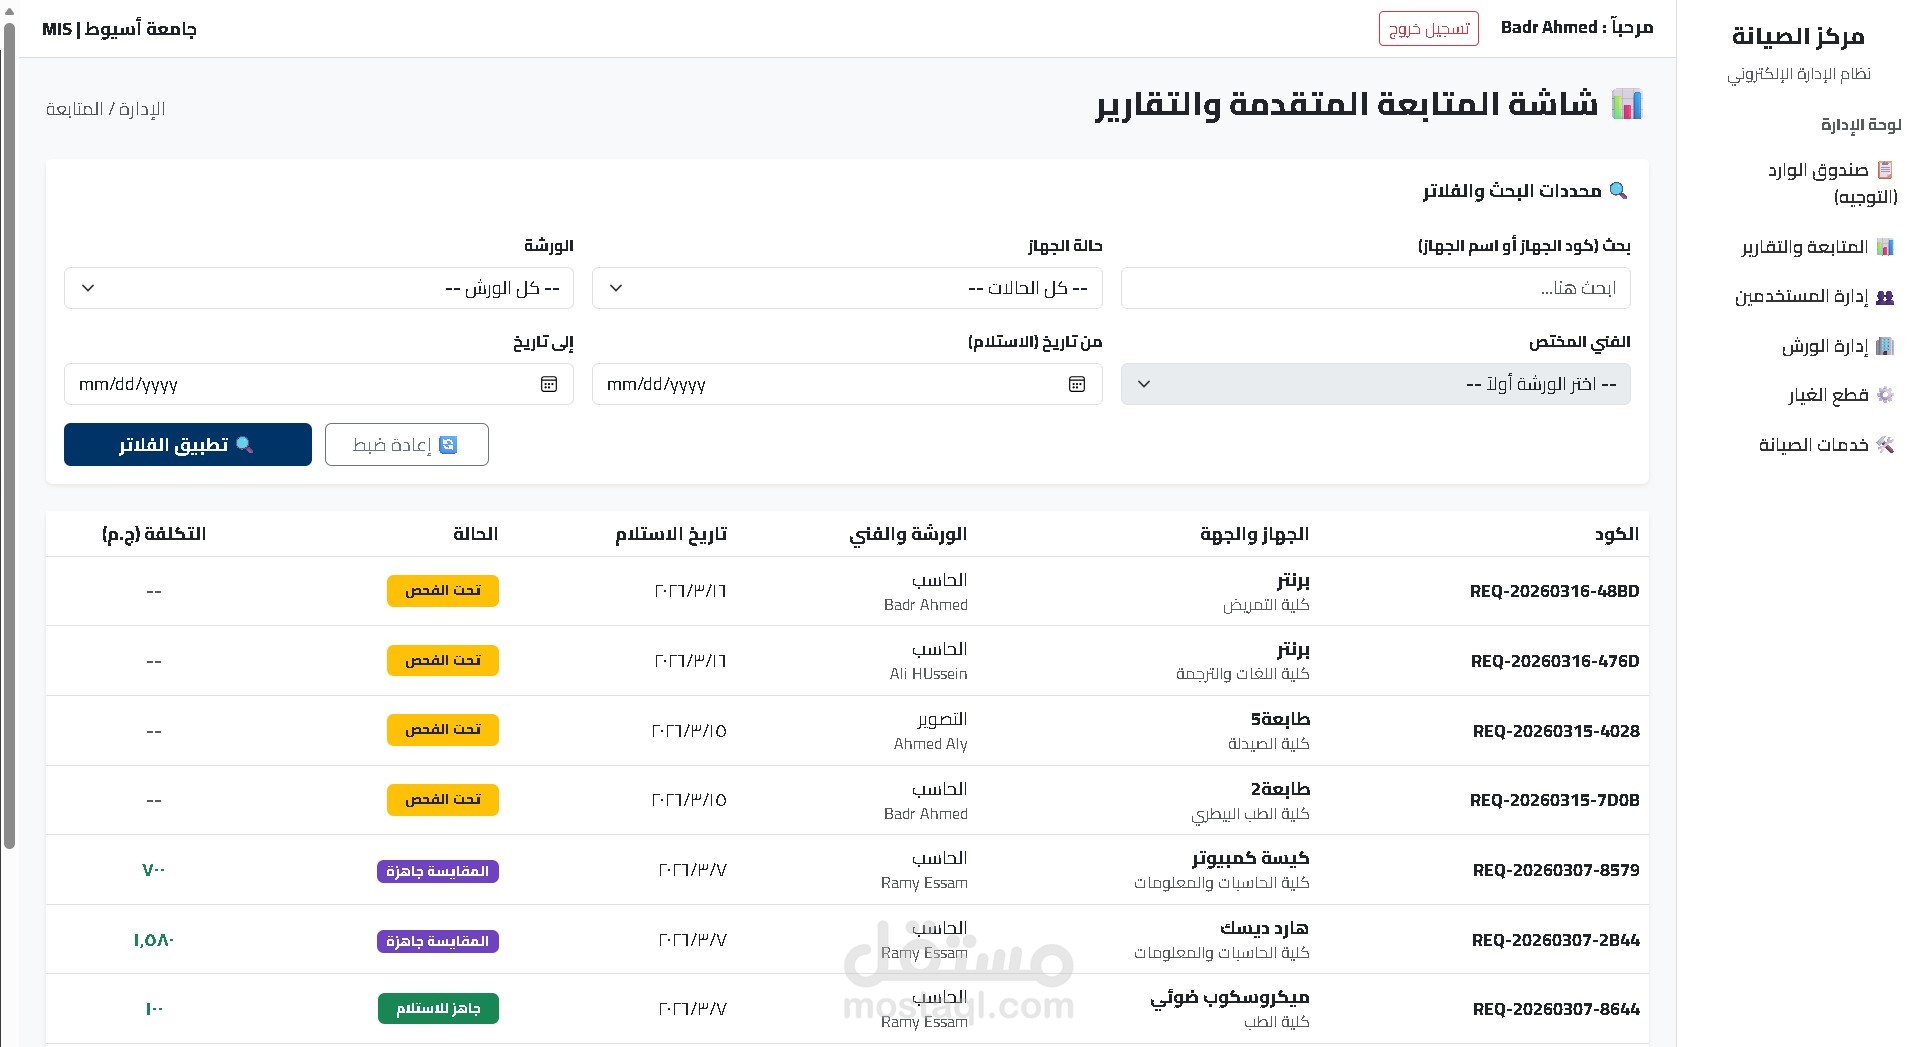Click الحالة column header
The height and width of the screenshot is (1047, 1918).
475,534
